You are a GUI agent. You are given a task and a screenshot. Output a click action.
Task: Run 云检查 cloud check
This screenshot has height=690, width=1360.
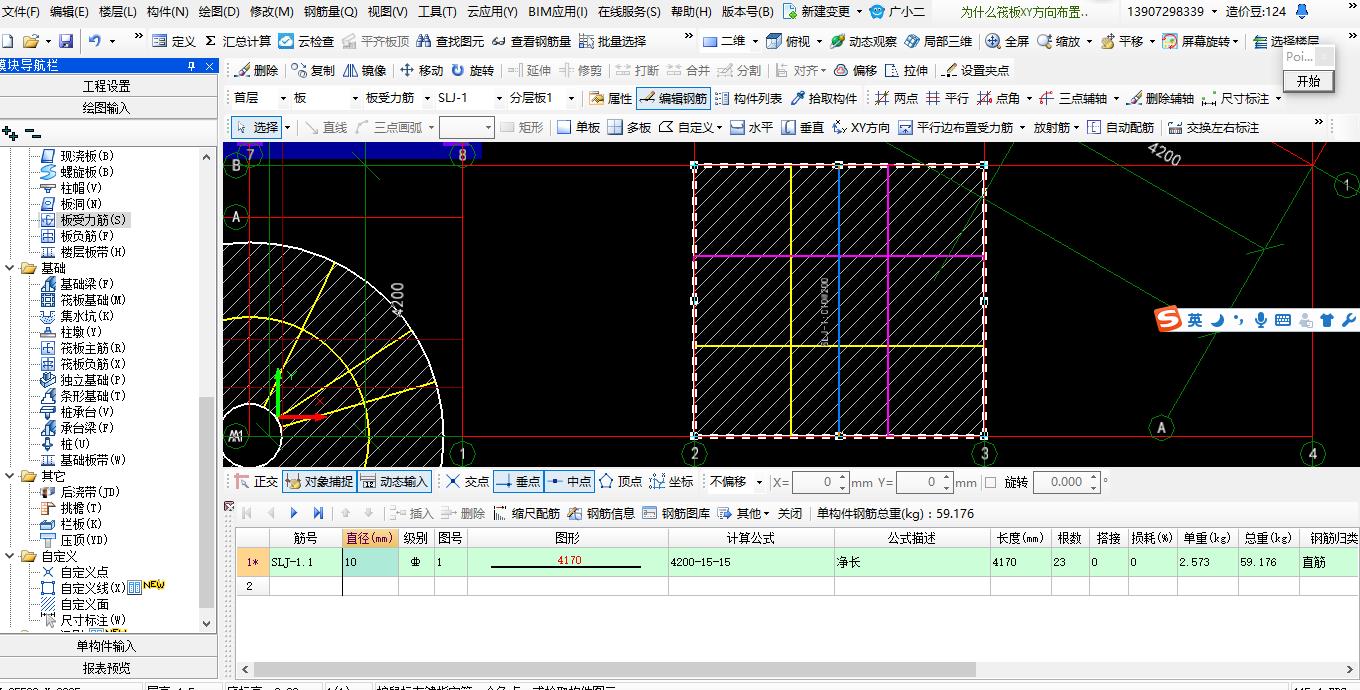pos(307,41)
